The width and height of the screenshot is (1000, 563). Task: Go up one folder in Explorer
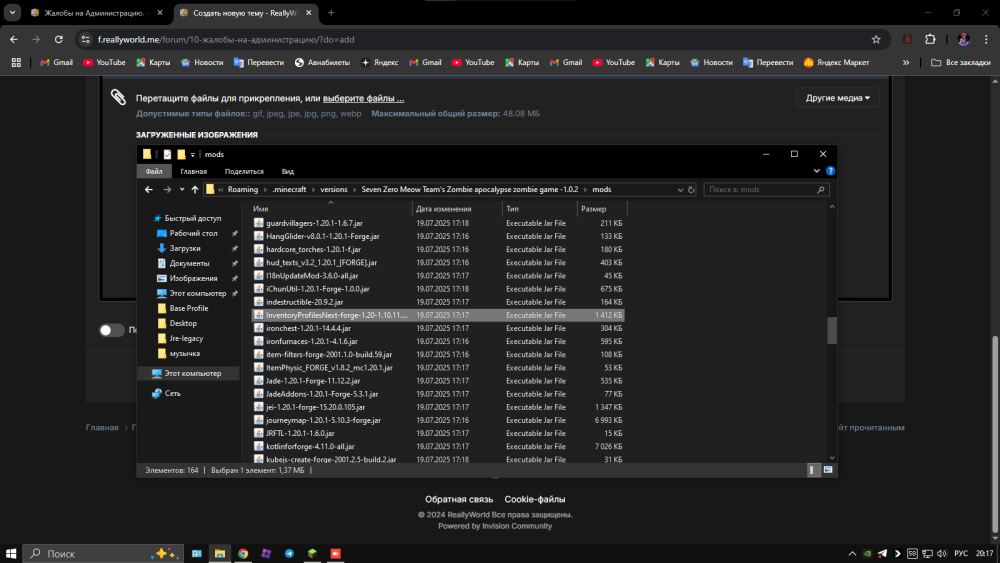pos(195,189)
